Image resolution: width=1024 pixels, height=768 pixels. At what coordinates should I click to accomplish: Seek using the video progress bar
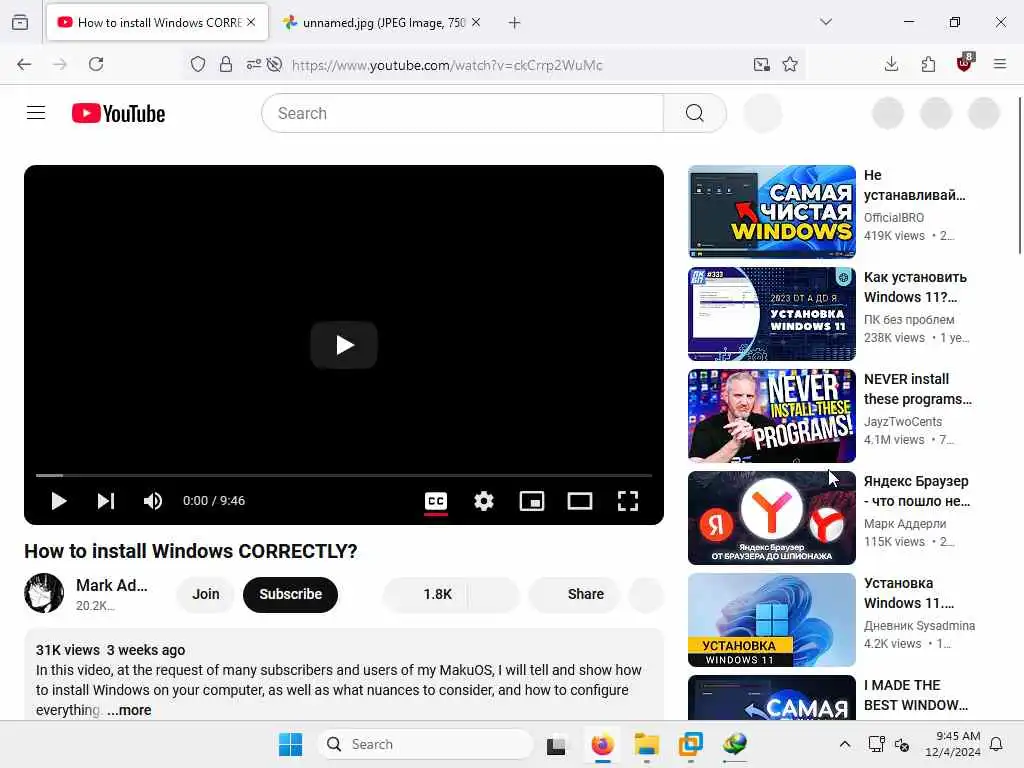(x=344, y=475)
